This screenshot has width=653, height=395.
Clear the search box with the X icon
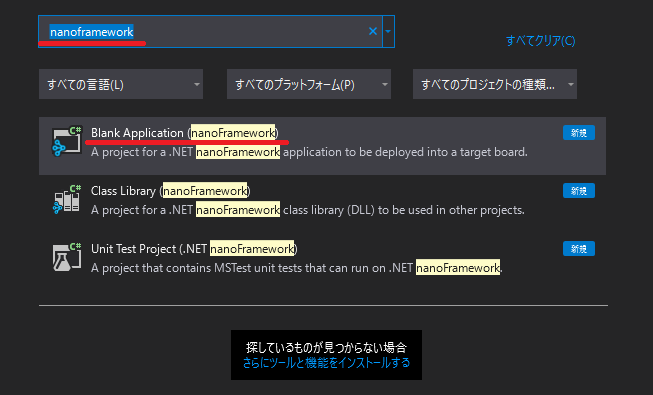click(373, 31)
